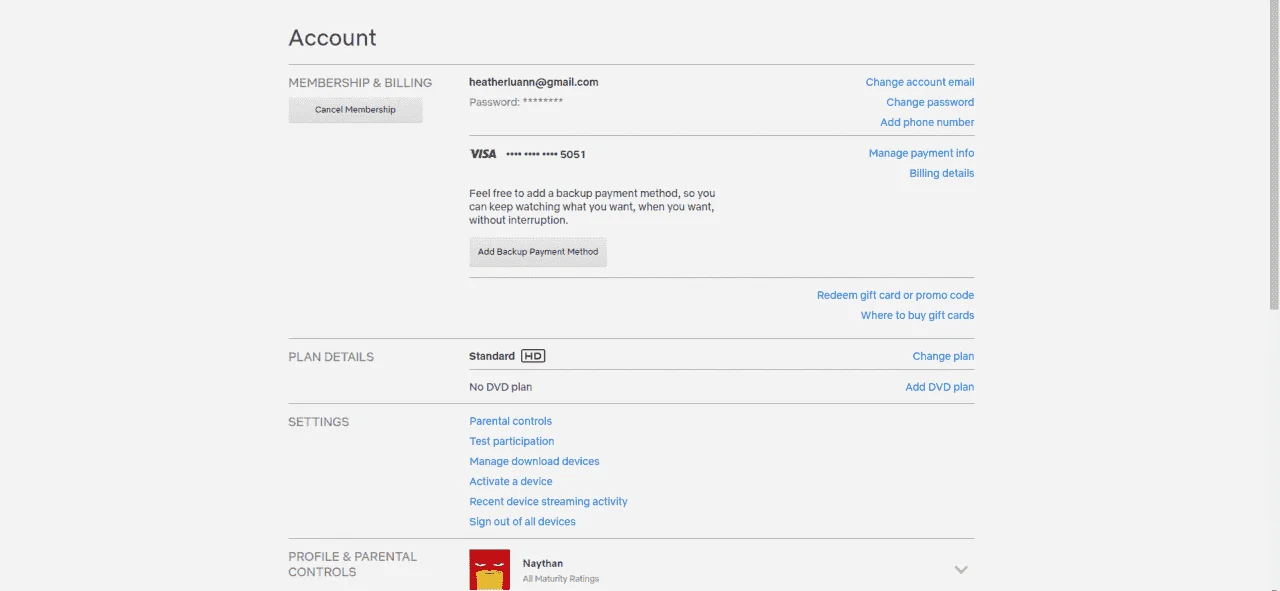Open Manage download devices
This screenshot has width=1280, height=591.
[x=534, y=461]
